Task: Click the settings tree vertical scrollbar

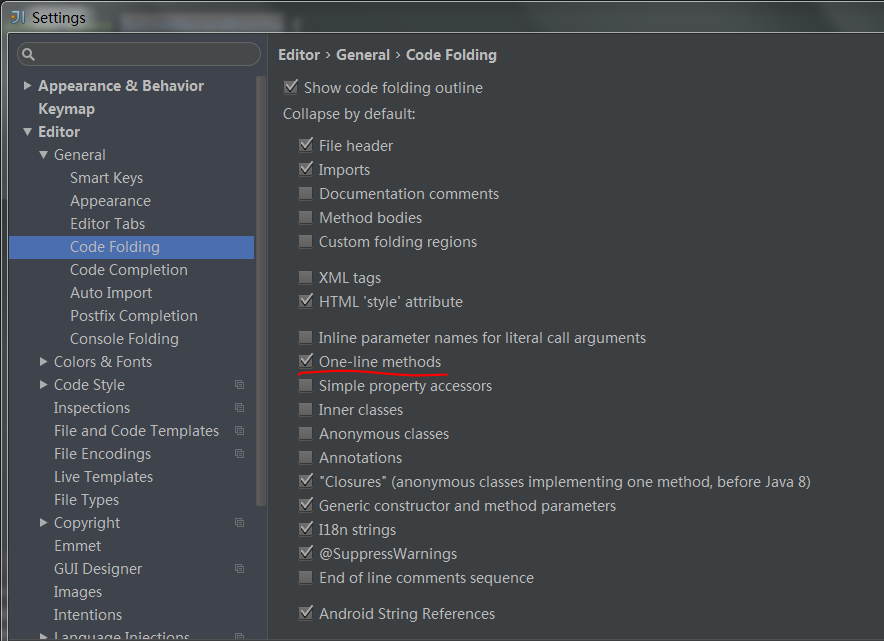Action: point(260,291)
